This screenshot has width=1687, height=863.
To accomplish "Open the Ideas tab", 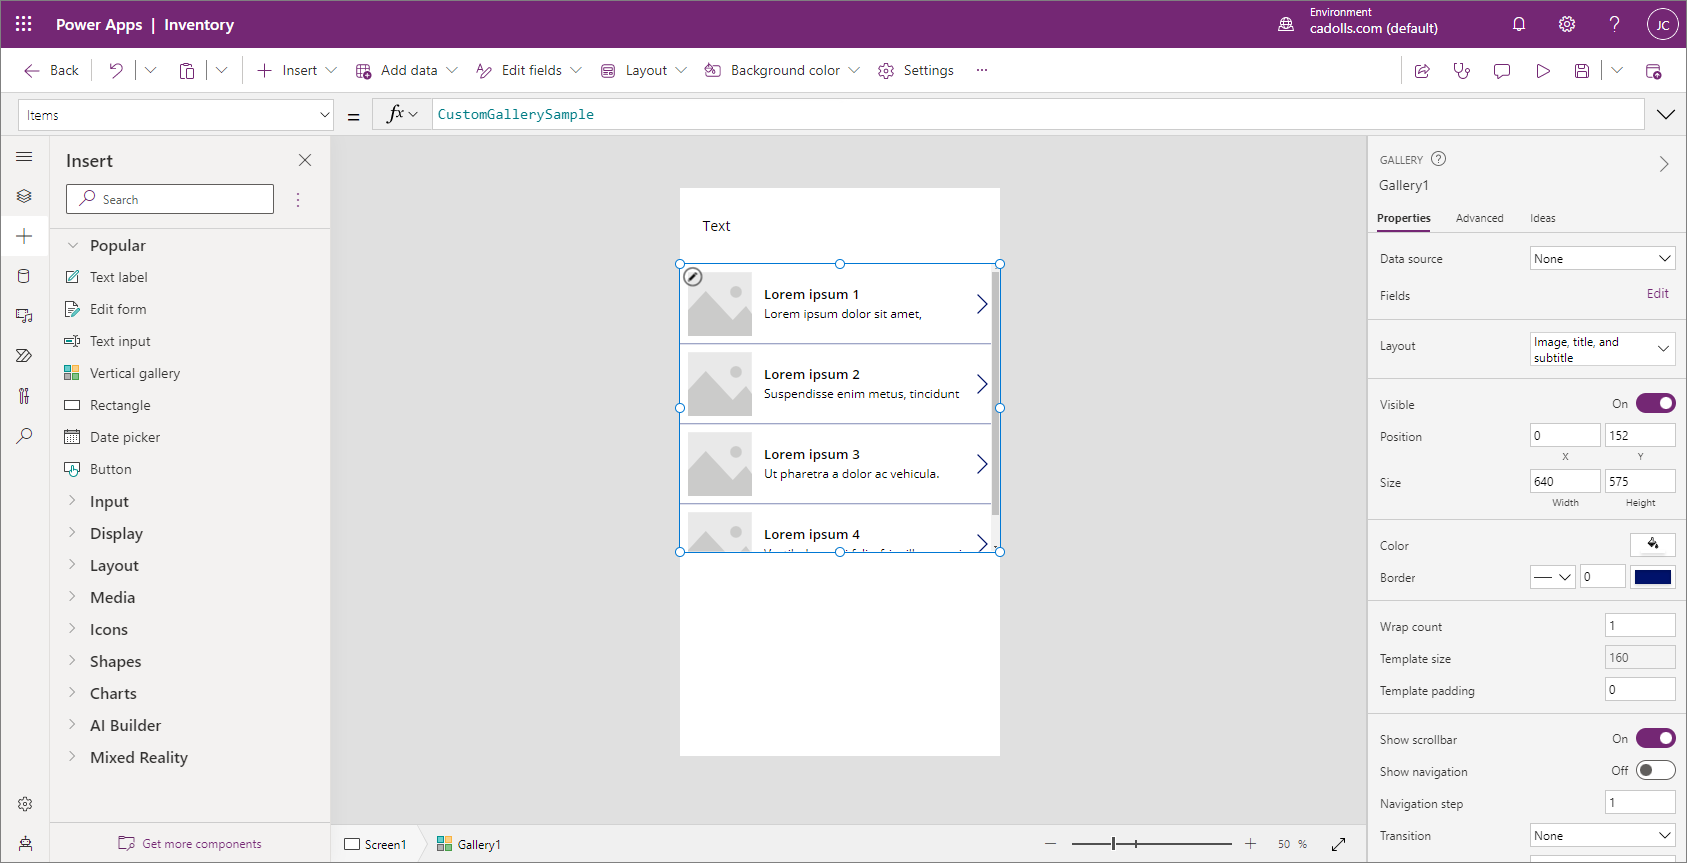I will [1542, 218].
